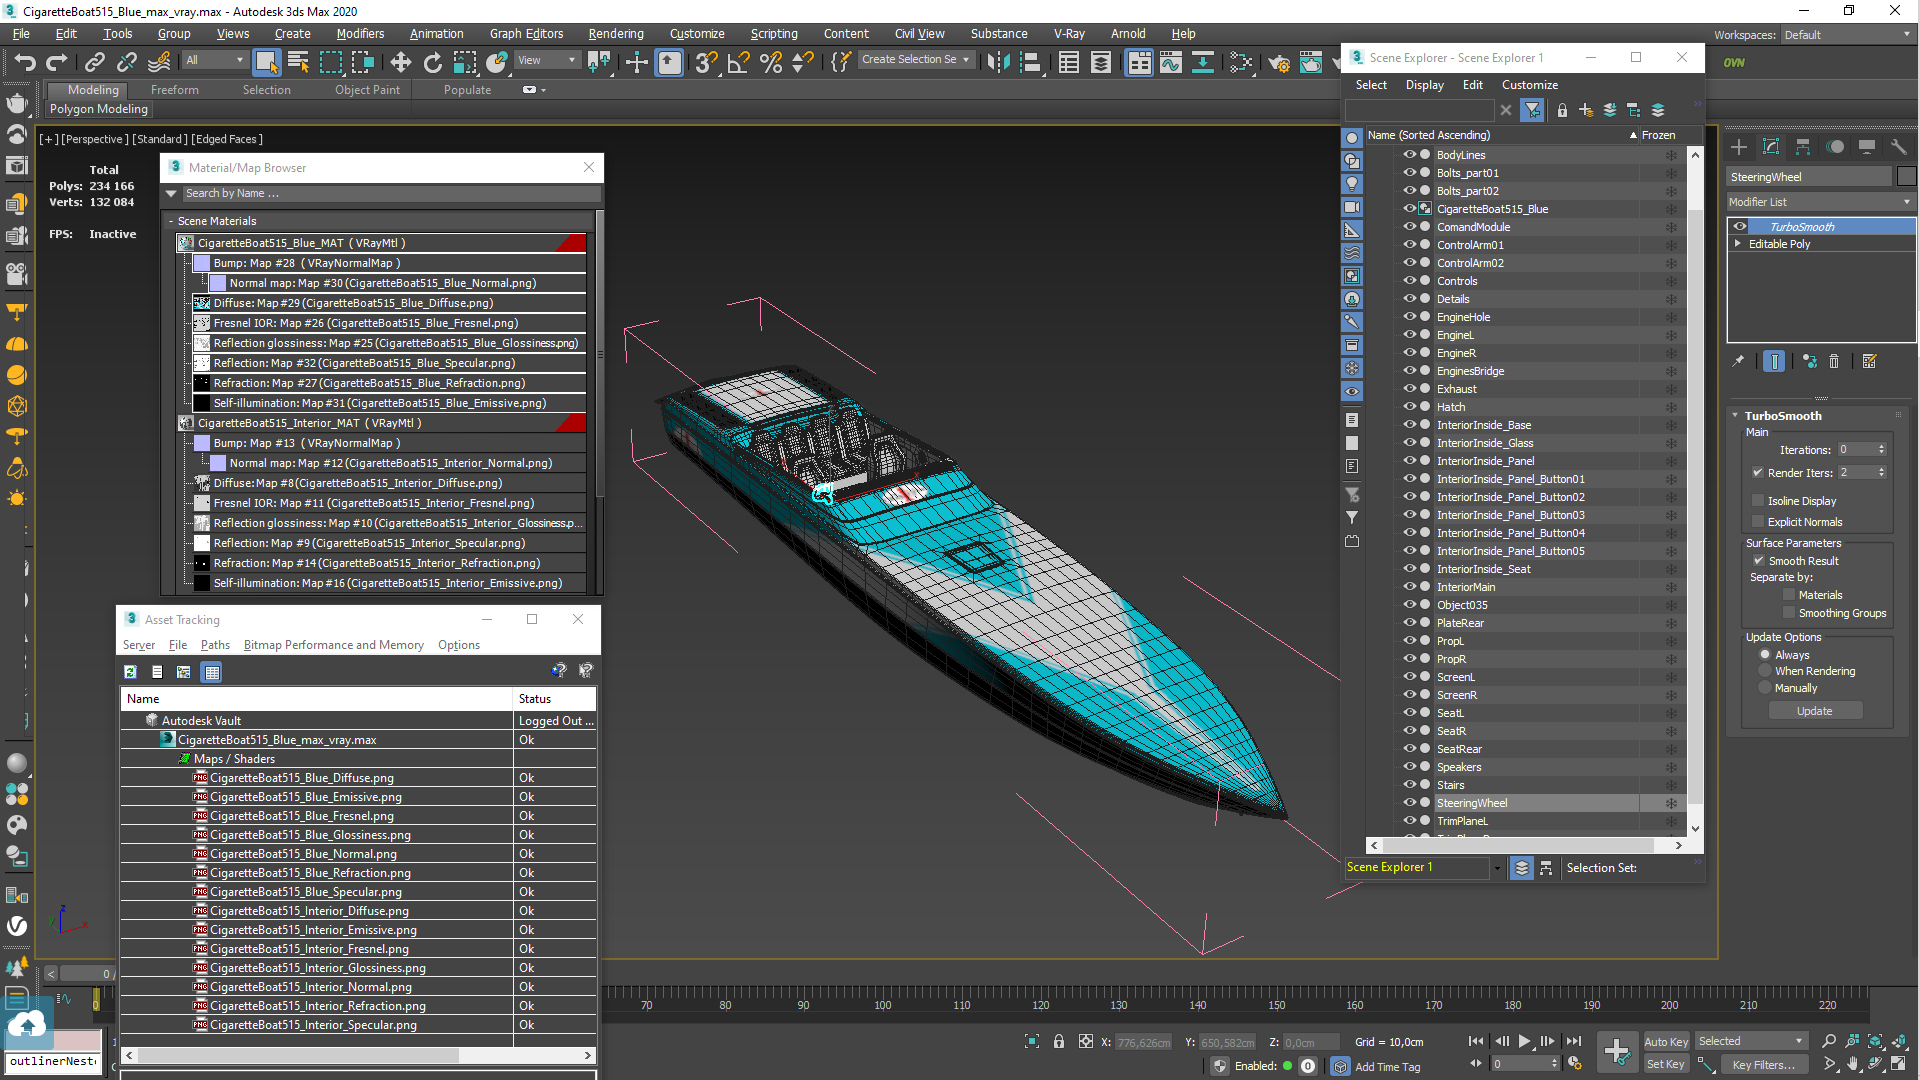Open Material Browser search options arrow
The height and width of the screenshot is (1080, 1920).
pos(171,193)
